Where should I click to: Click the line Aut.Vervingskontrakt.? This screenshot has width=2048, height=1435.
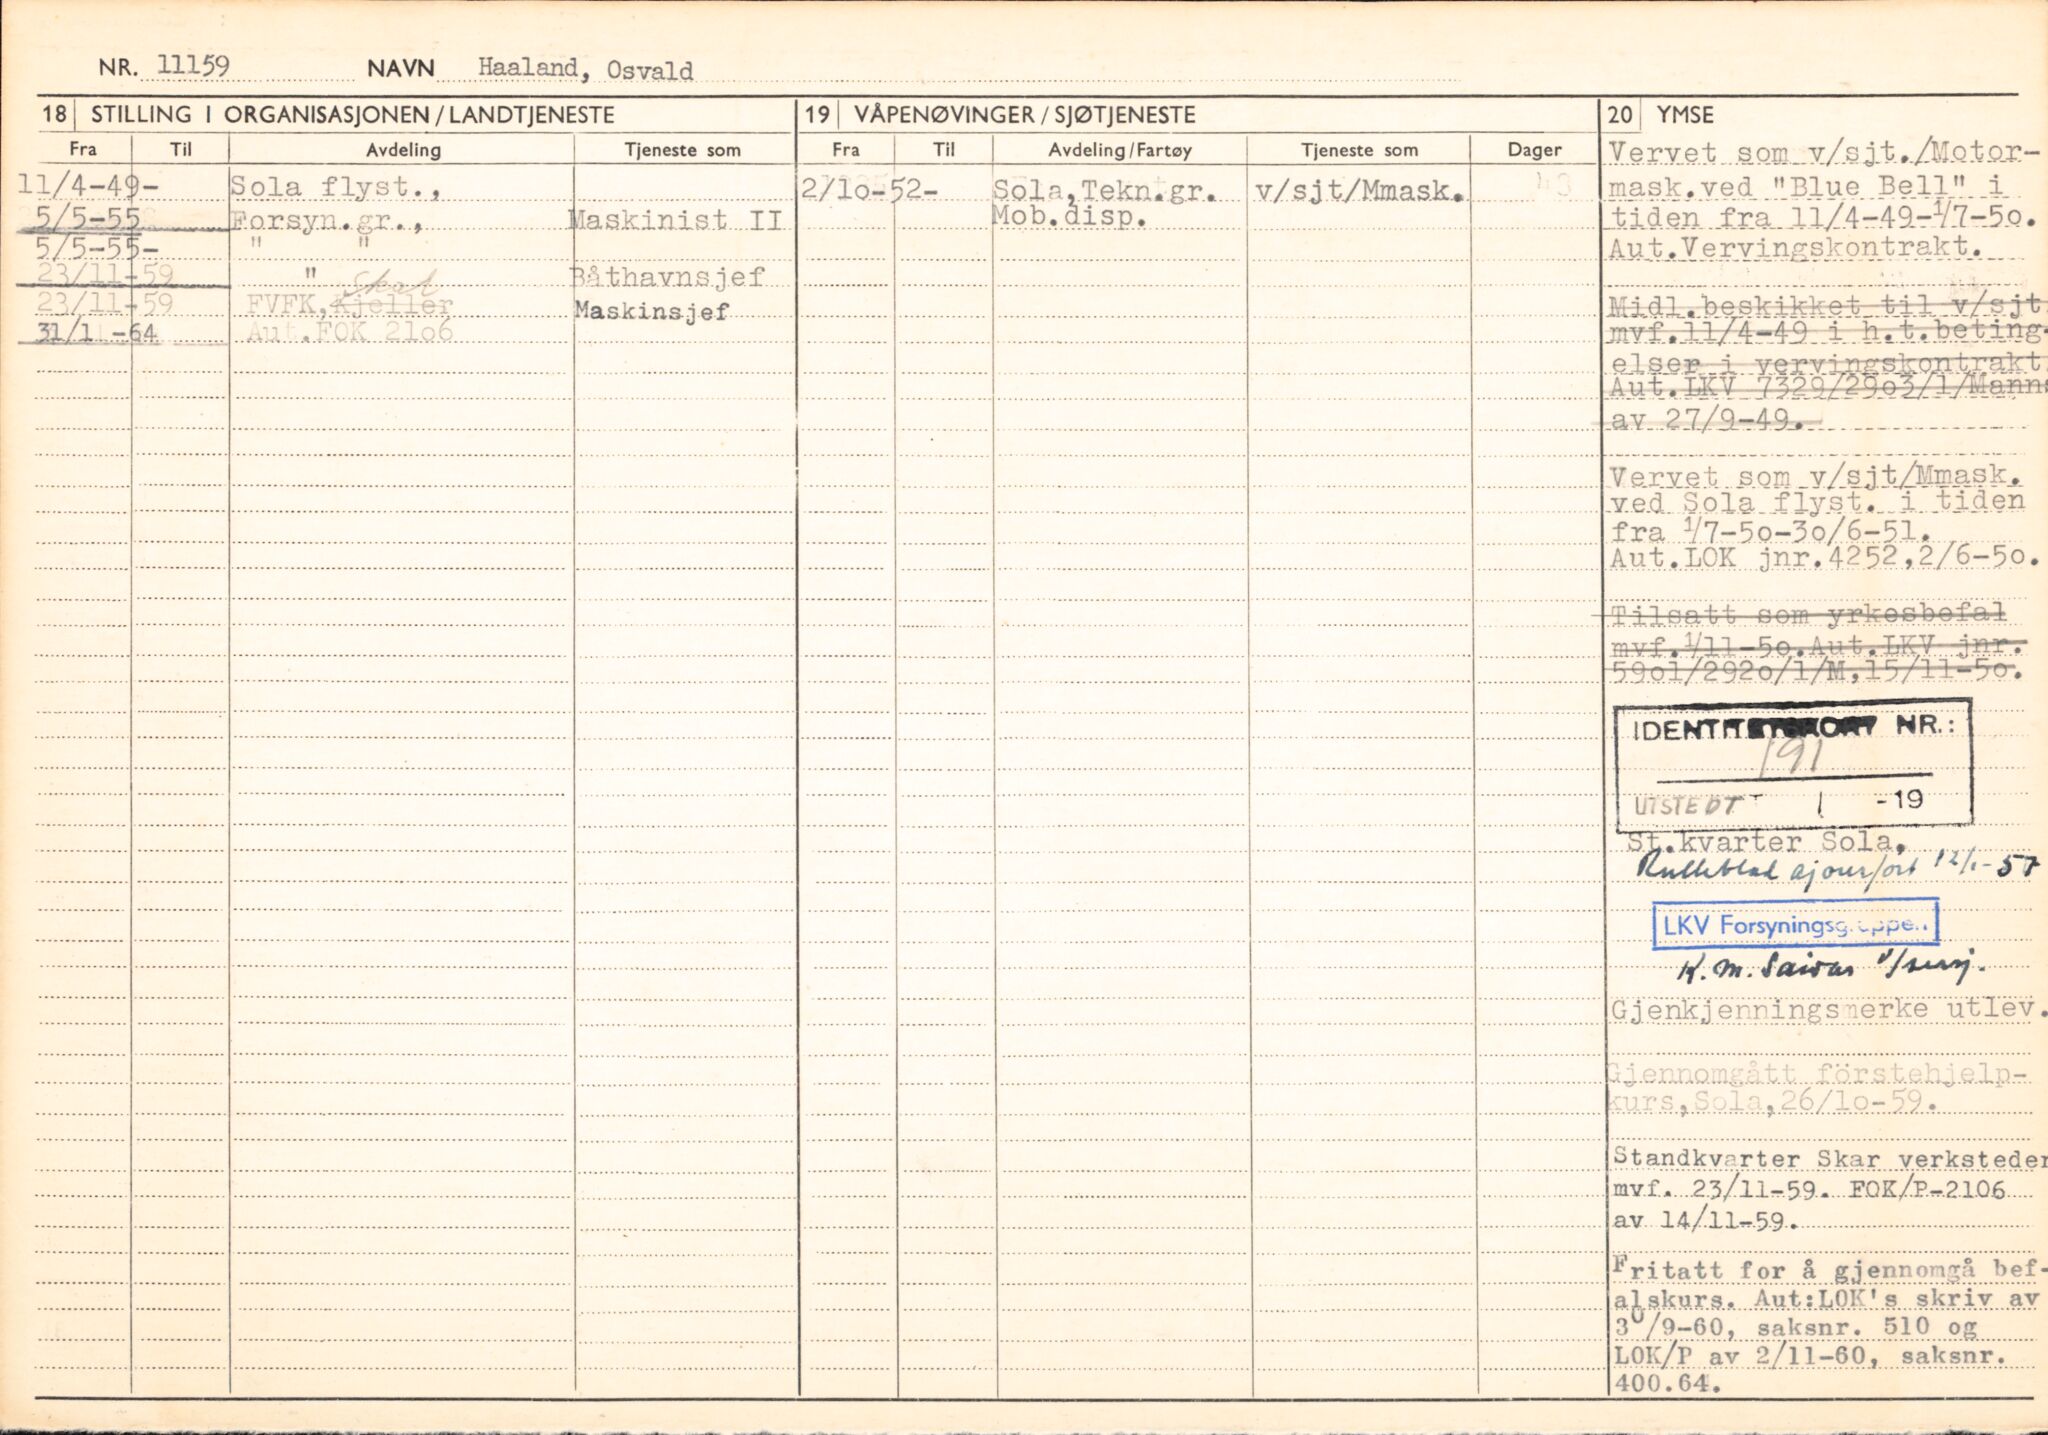point(1794,247)
